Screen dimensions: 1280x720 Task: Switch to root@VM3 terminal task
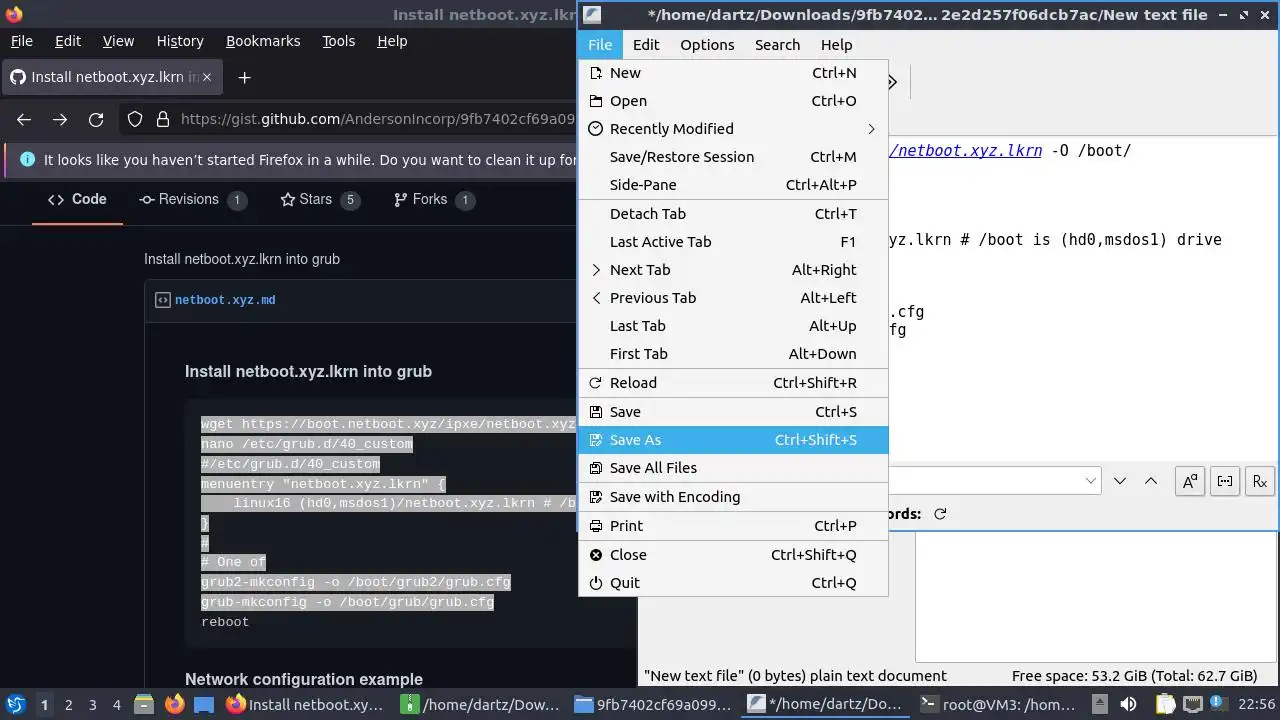(998, 705)
